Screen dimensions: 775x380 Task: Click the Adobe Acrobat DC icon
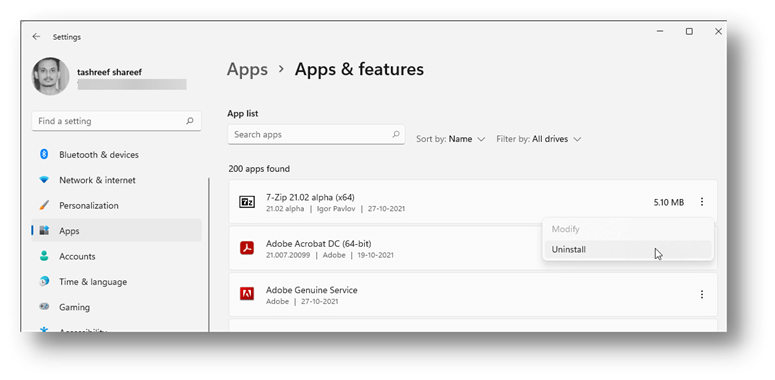pyautogui.click(x=247, y=248)
